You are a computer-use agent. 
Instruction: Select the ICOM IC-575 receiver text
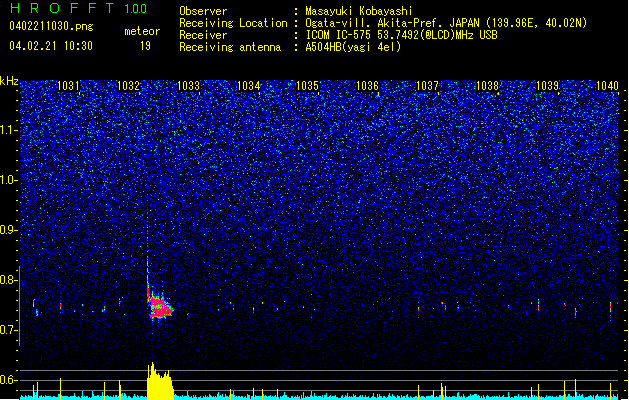tap(401, 35)
